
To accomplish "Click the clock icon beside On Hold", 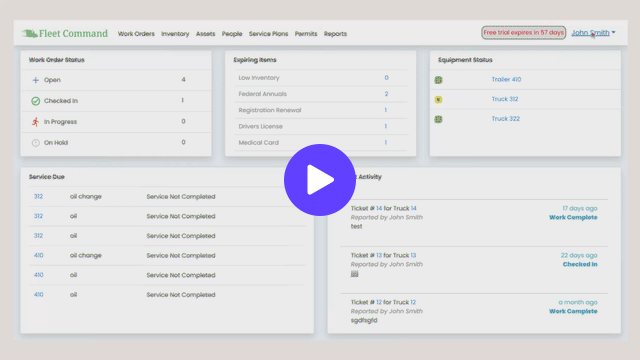I will click(x=36, y=143).
